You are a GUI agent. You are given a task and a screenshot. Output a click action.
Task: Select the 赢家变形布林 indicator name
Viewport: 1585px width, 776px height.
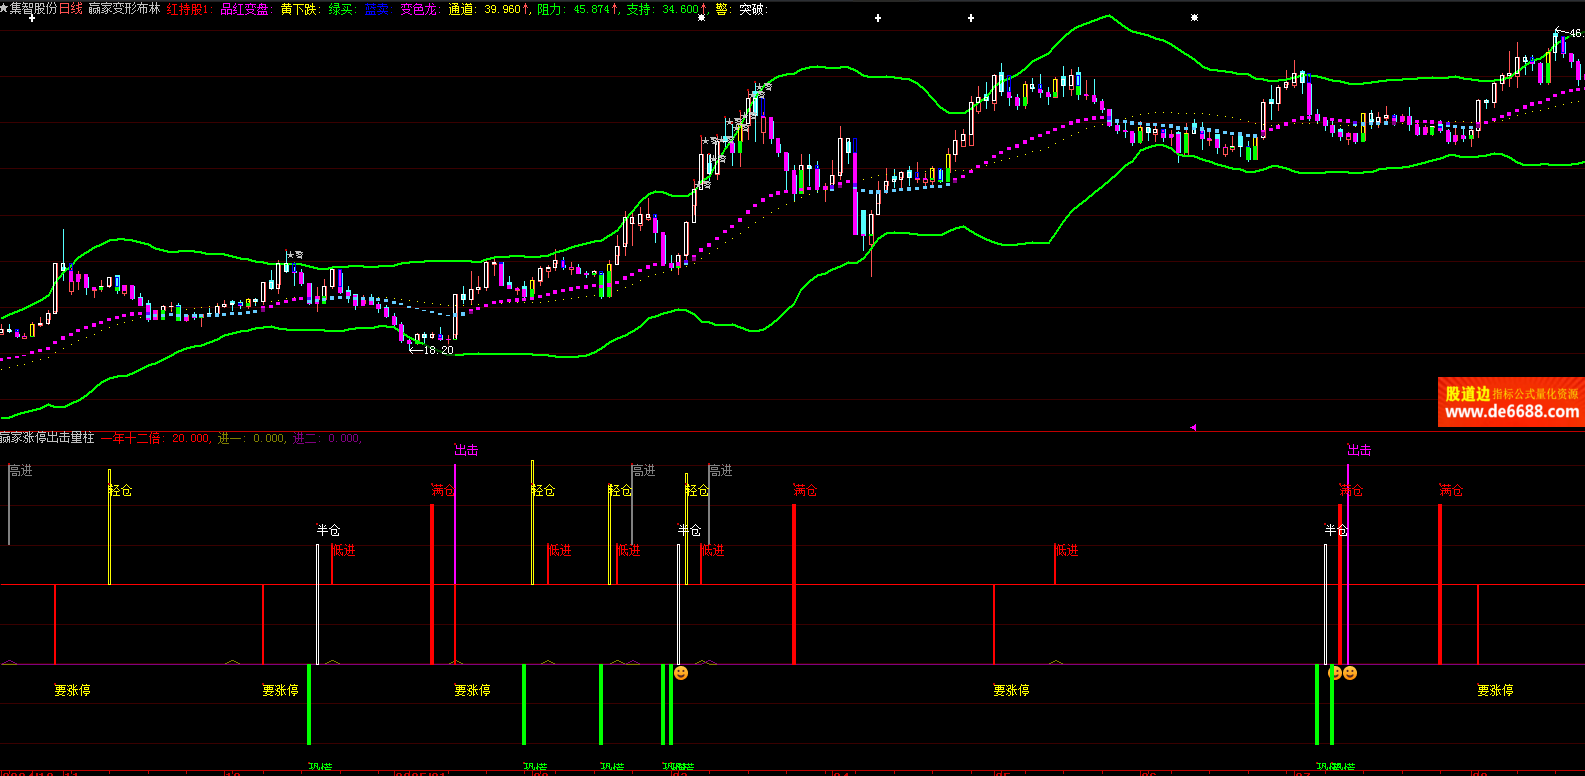click(x=124, y=9)
